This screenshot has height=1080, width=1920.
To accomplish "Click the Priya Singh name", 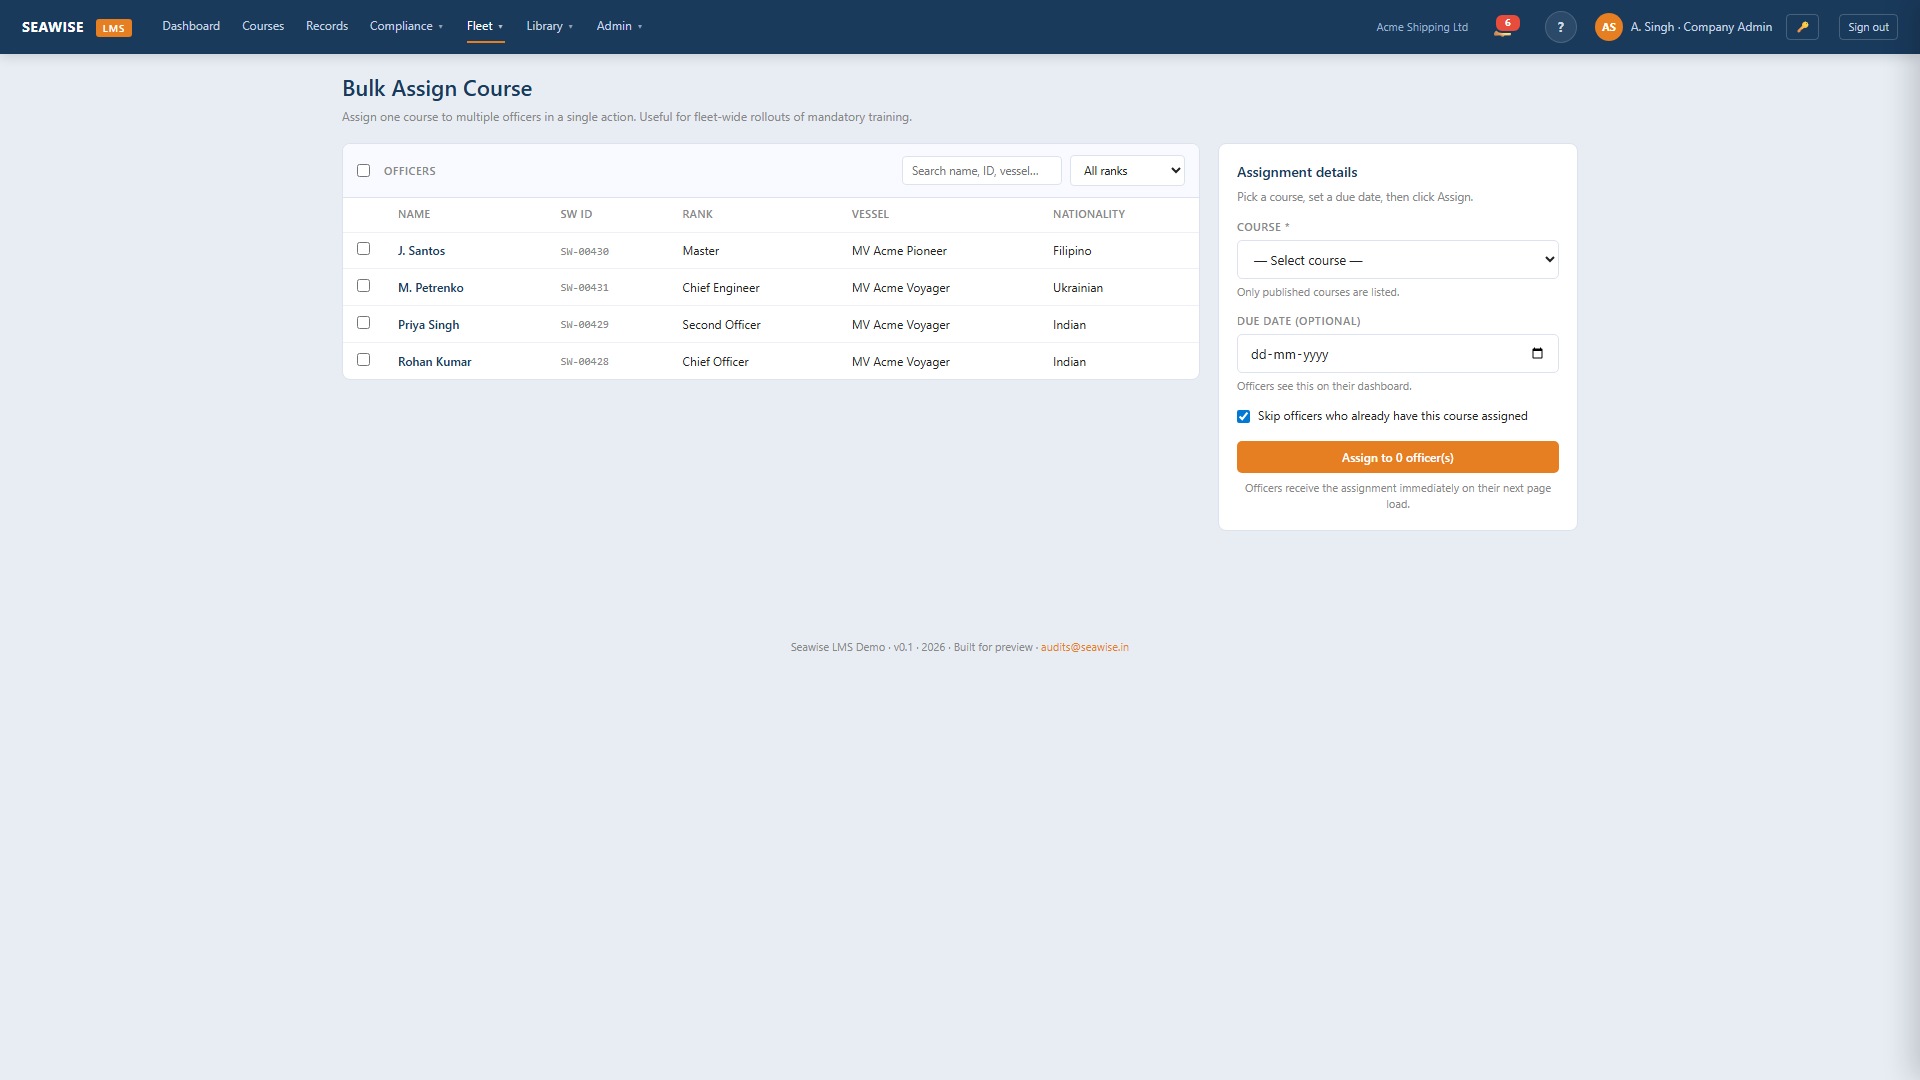I will [428, 325].
